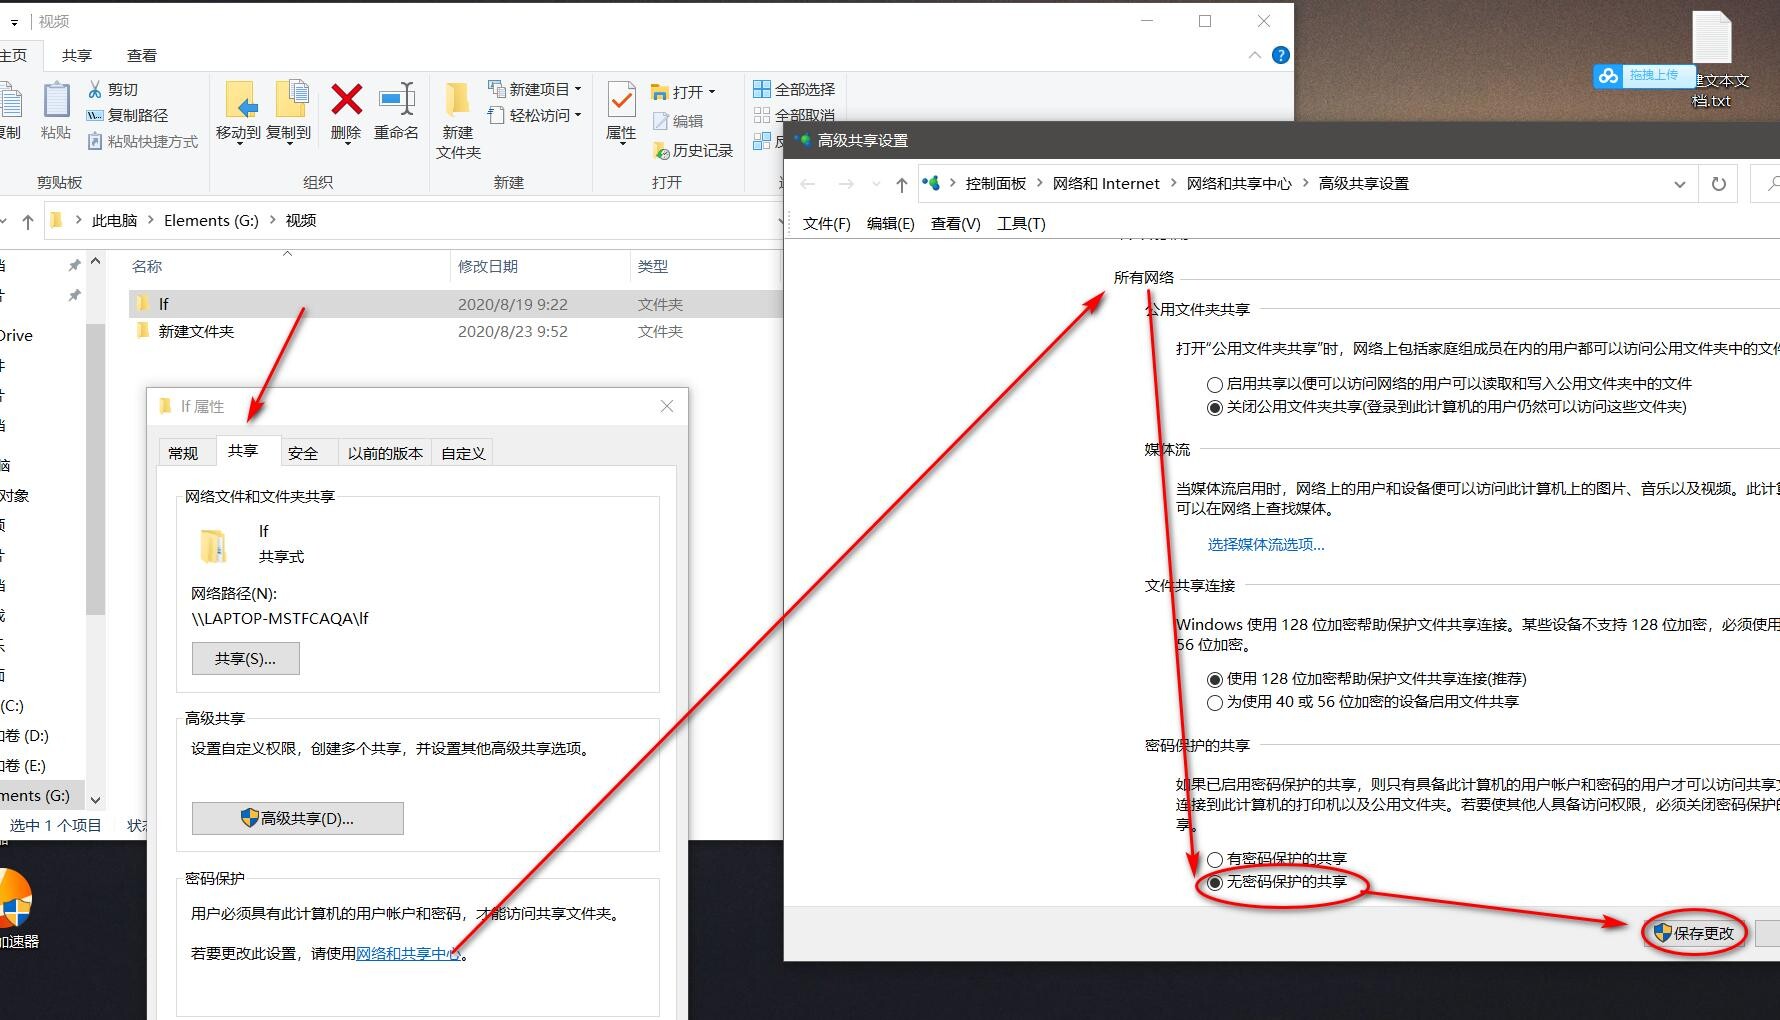Select 有密码保护的共享 radio option
The height and width of the screenshot is (1020, 1780).
(x=1215, y=859)
